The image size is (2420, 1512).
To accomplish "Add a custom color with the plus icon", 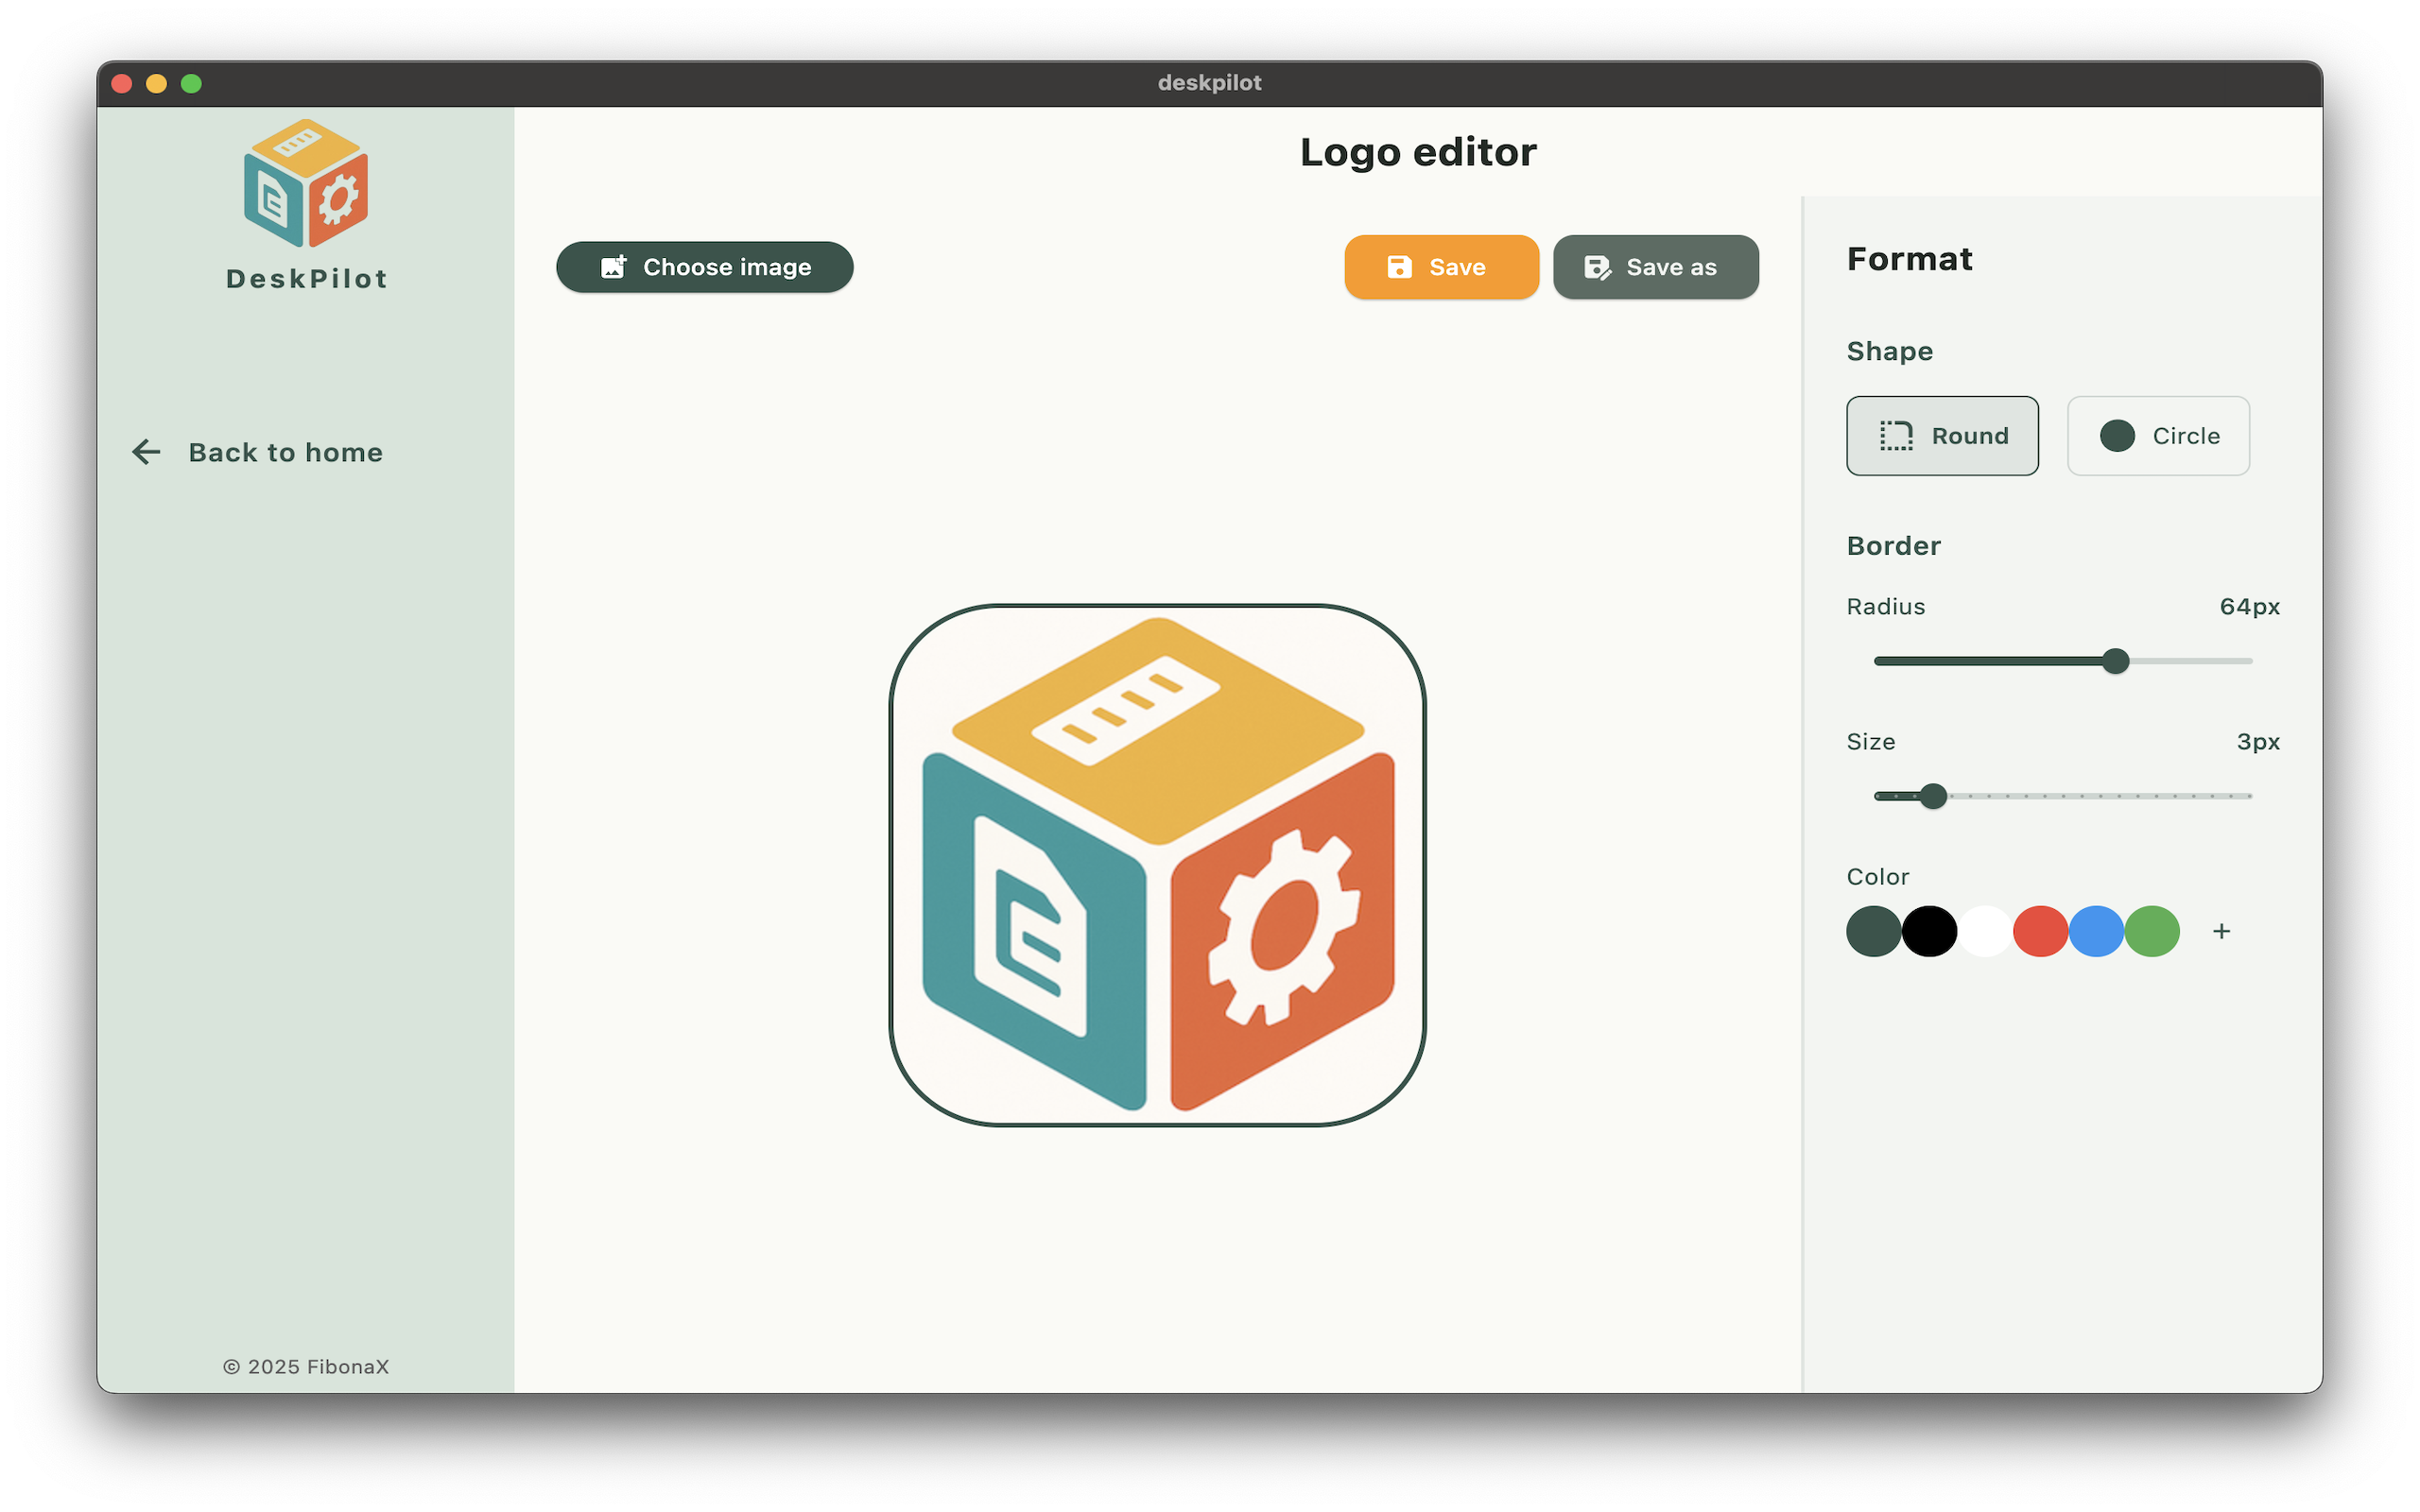I will (x=2221, y=931).
